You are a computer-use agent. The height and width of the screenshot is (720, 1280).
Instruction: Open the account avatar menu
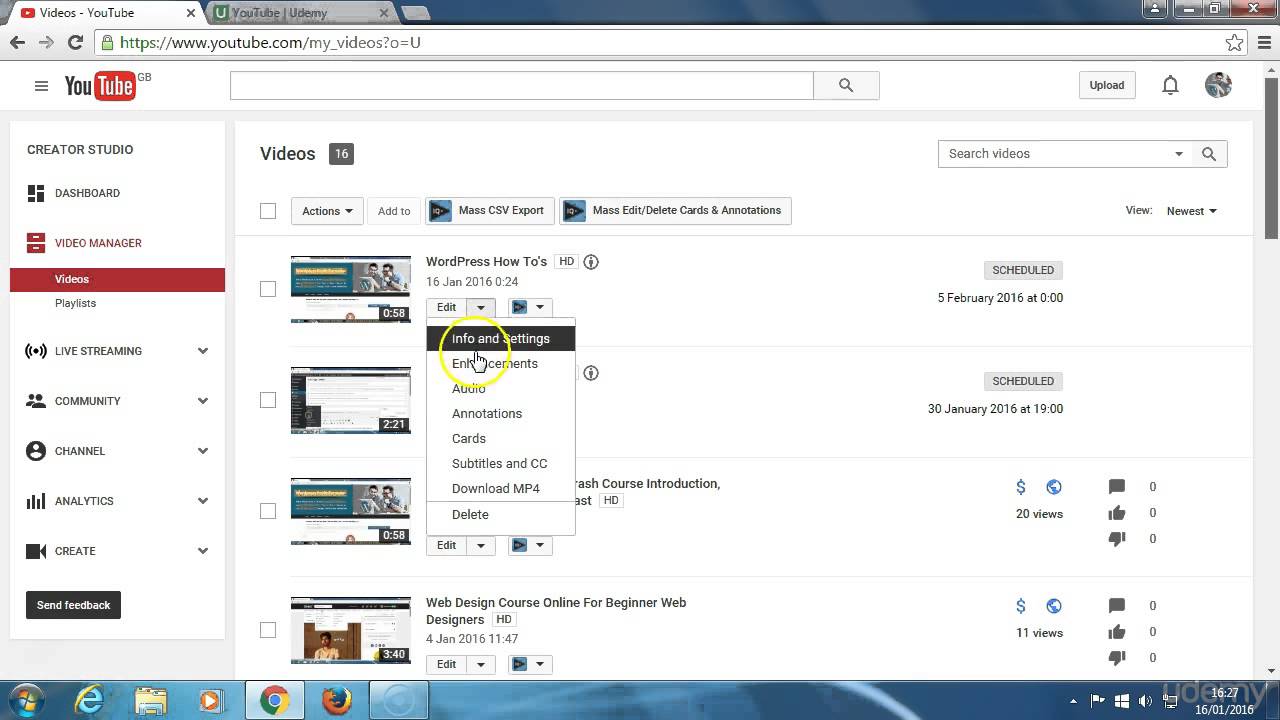(x=1218, y=85)
